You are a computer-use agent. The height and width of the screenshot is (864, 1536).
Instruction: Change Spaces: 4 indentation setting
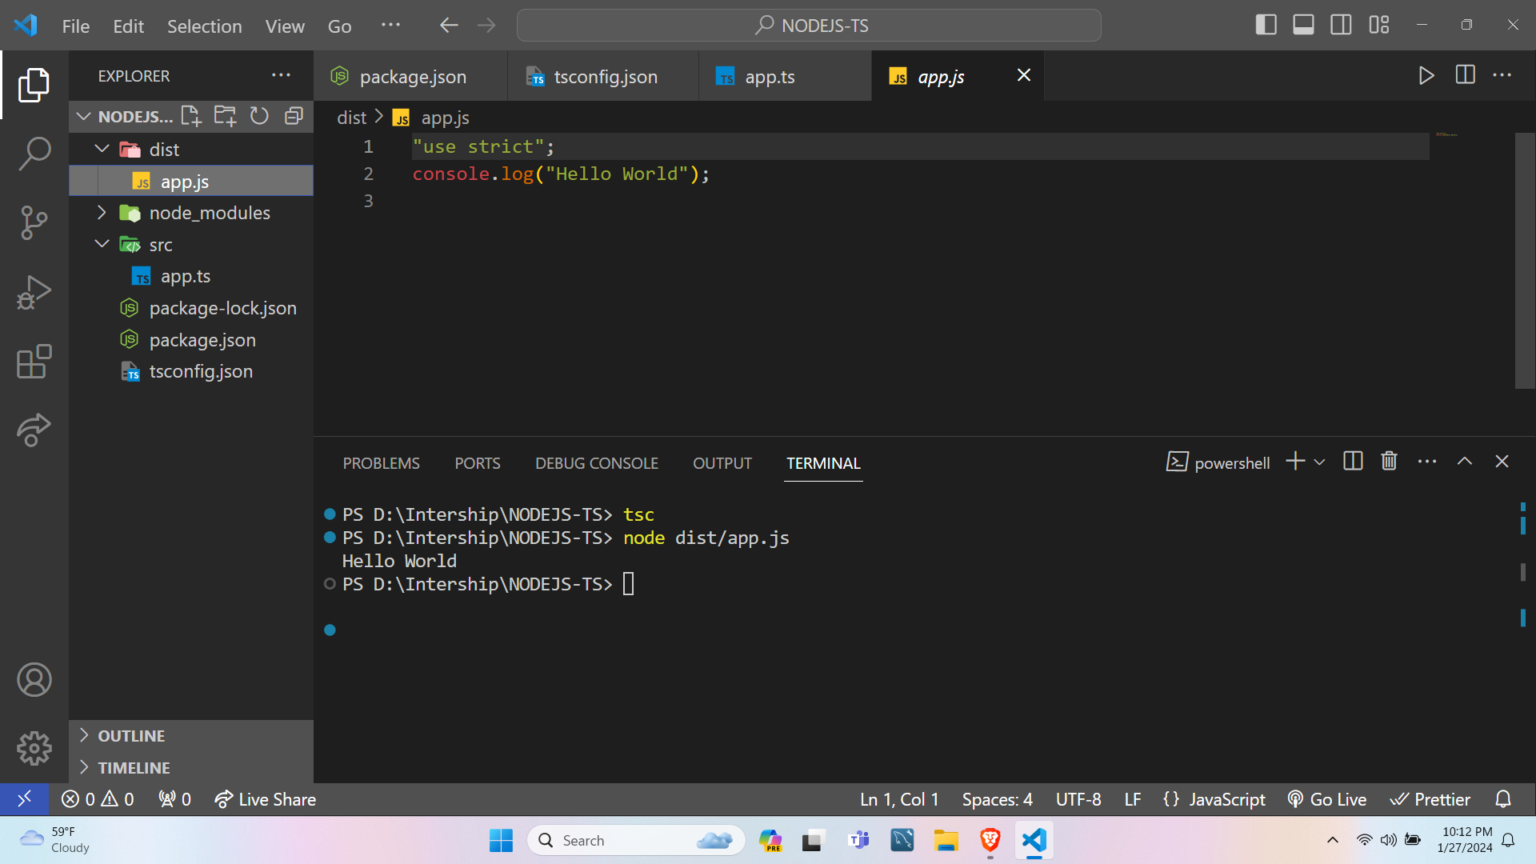coord(997,799)
